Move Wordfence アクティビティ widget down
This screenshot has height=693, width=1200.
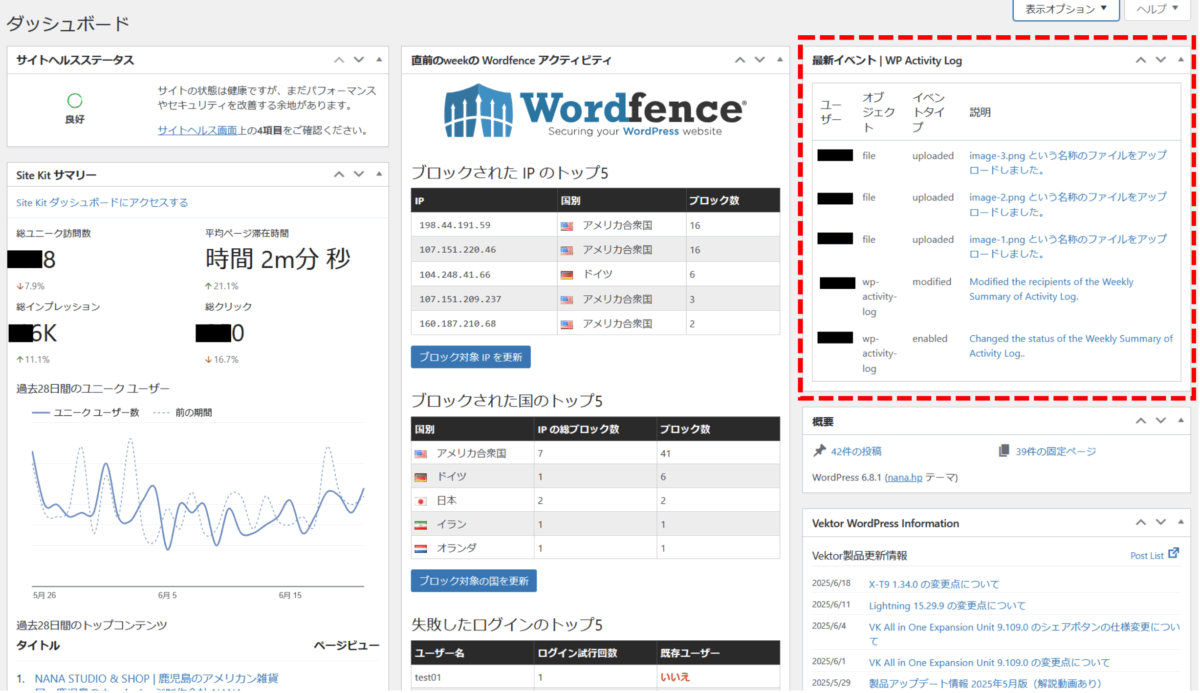(759, 60)
